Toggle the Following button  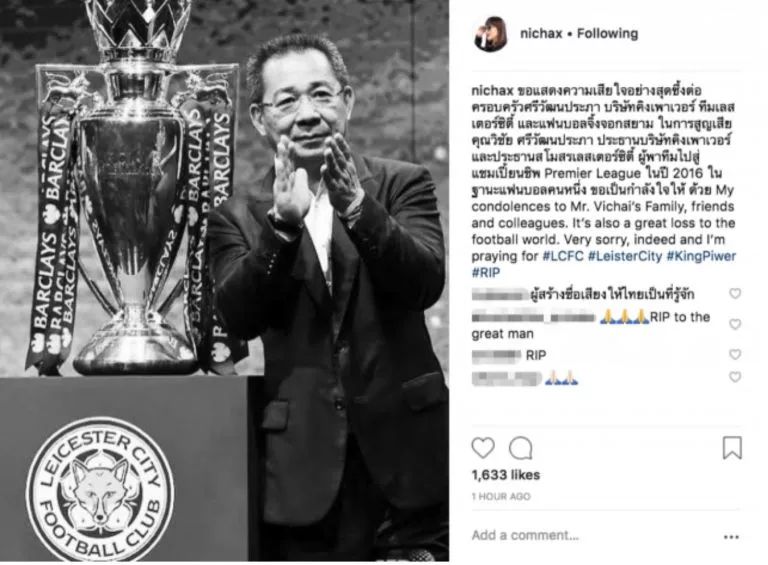pyautogui.click(x=607, y=33)
